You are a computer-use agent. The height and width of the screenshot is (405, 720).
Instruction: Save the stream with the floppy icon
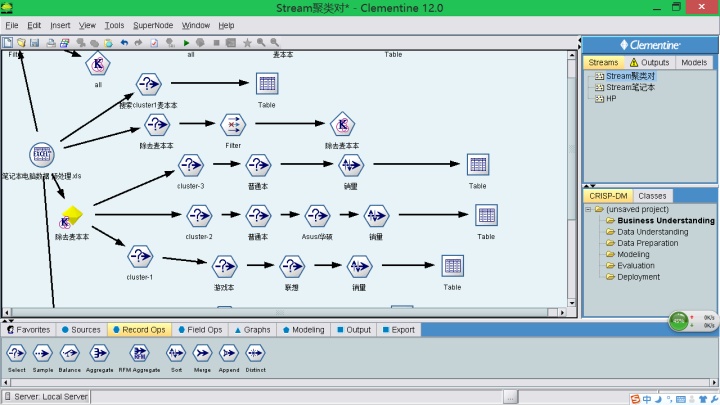pos(34,43)
